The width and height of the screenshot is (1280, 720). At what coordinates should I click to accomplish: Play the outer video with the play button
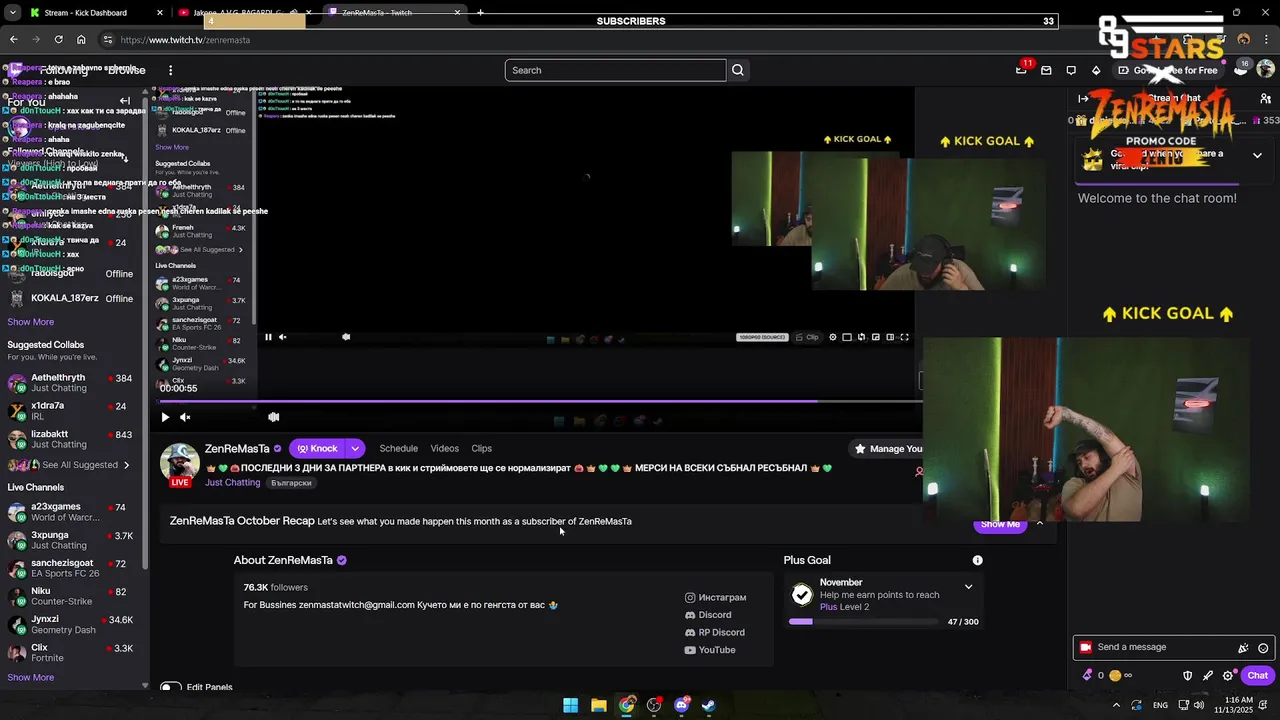coord(165,417)
